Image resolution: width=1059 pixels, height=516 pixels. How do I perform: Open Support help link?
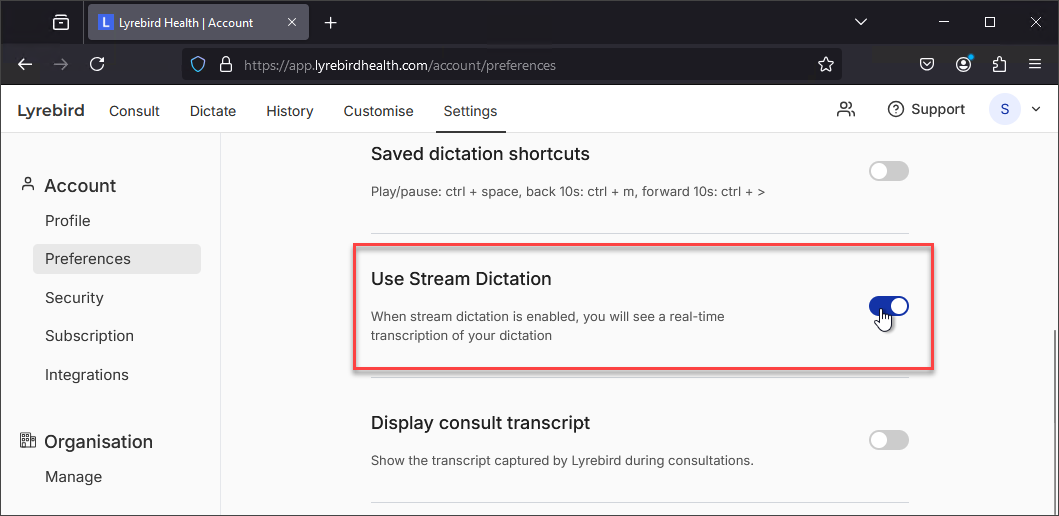[926, 109]
